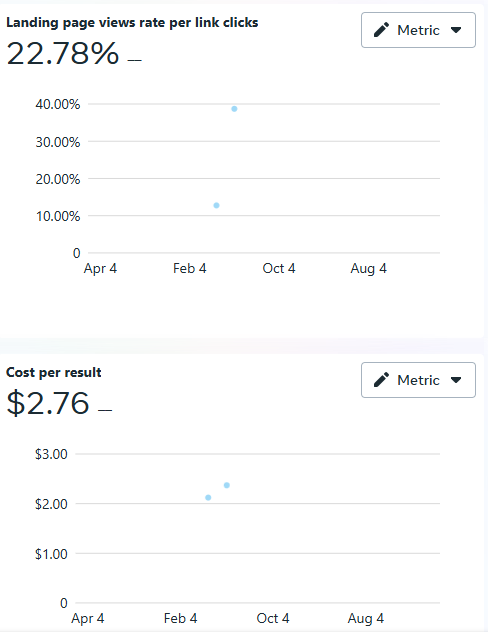Click the $3.00 axis label
The width and height of the screenshot is (488, 632).
[51, 454]
